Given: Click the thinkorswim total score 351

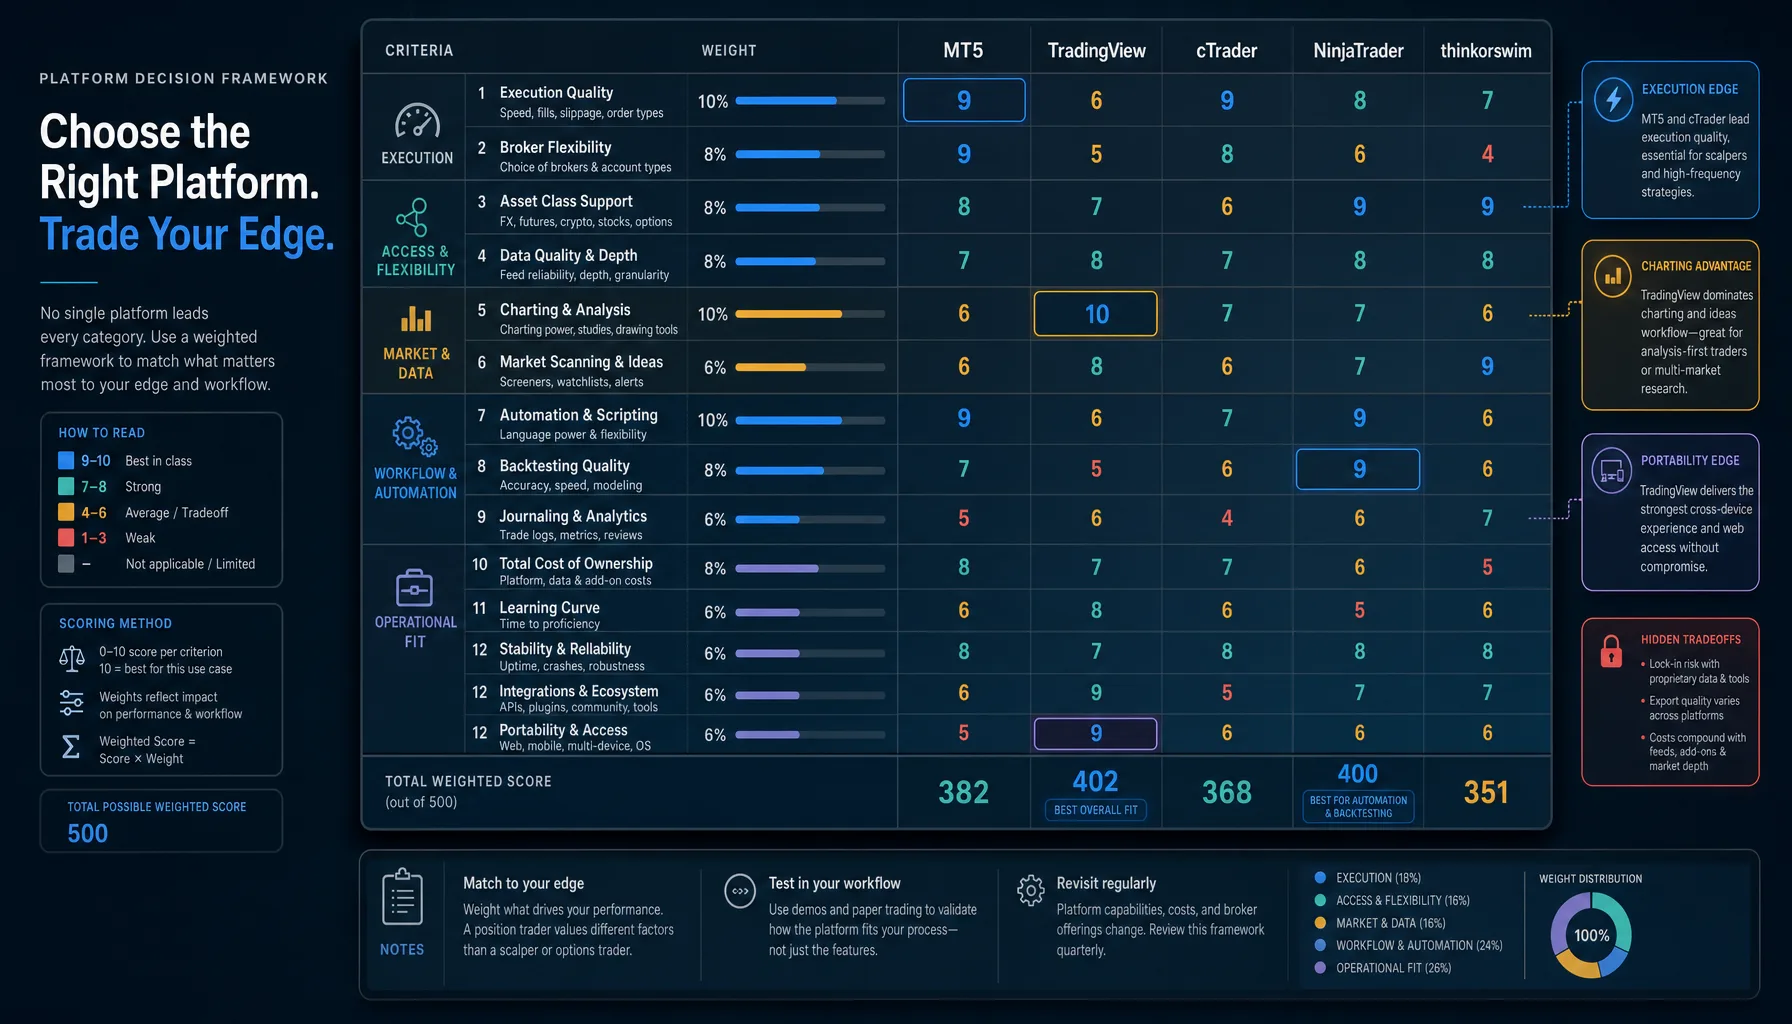Looking at the screenshot, I should (1486, 792).
